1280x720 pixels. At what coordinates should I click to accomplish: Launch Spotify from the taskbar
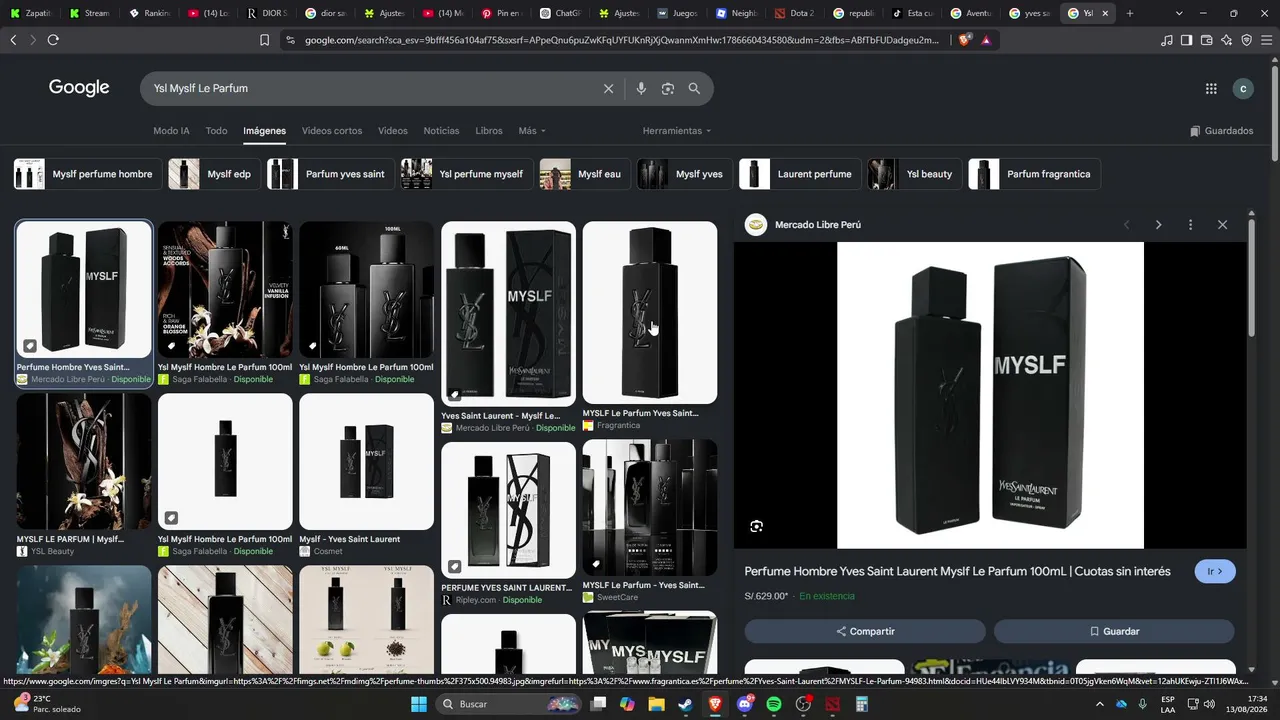pos(773,704)
